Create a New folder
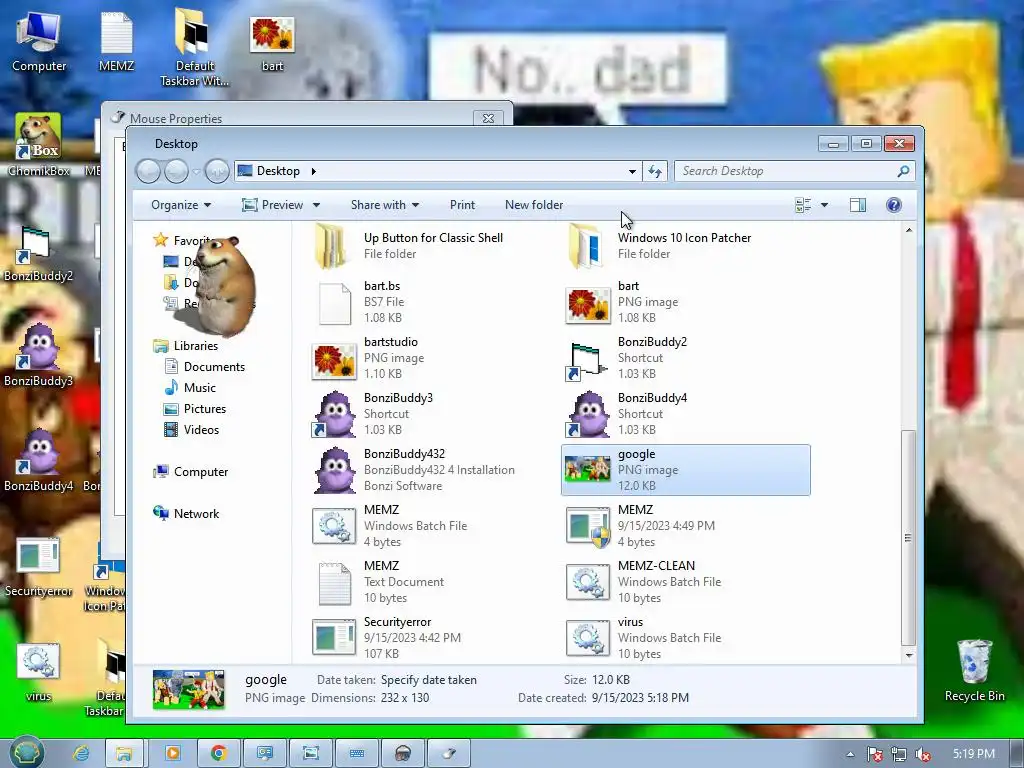The height and width of the screenshot is (768, 1024). coord(534,205)
